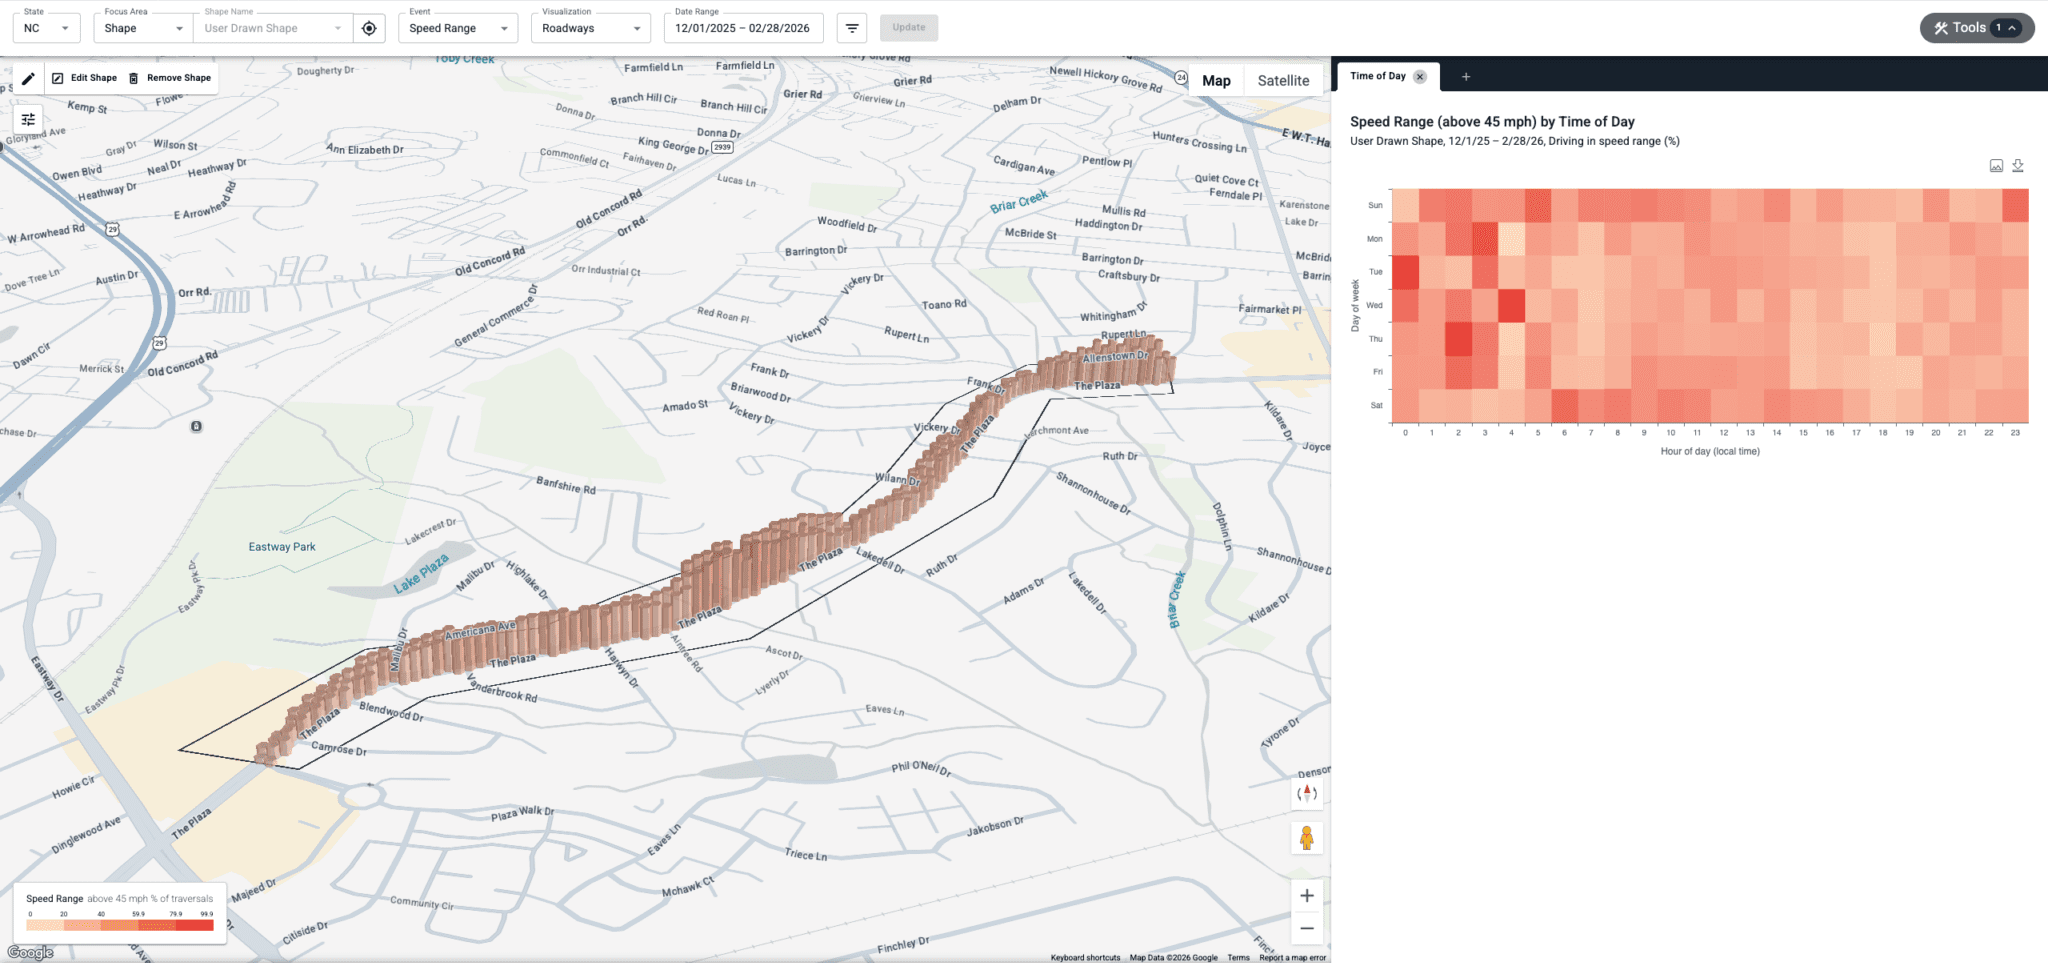
Task: Download the heatmap chart data
Action: [x=2018, y=166]
